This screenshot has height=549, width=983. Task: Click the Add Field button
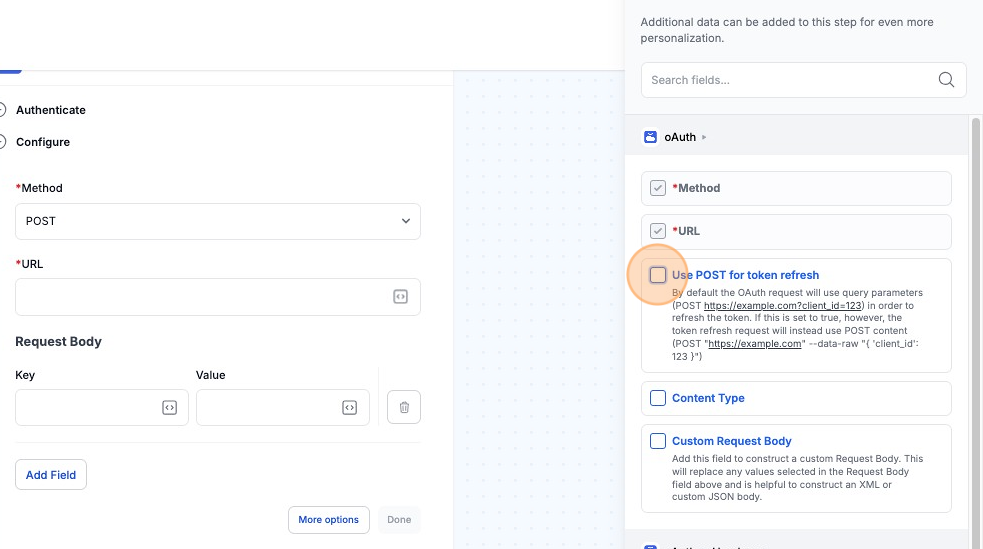pyautogui.click(x=51, y=475)
